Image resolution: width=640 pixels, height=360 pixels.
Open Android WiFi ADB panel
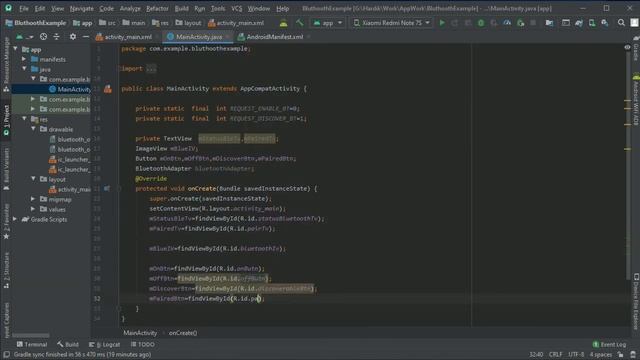pyautogui.click(x=636, y=100)
